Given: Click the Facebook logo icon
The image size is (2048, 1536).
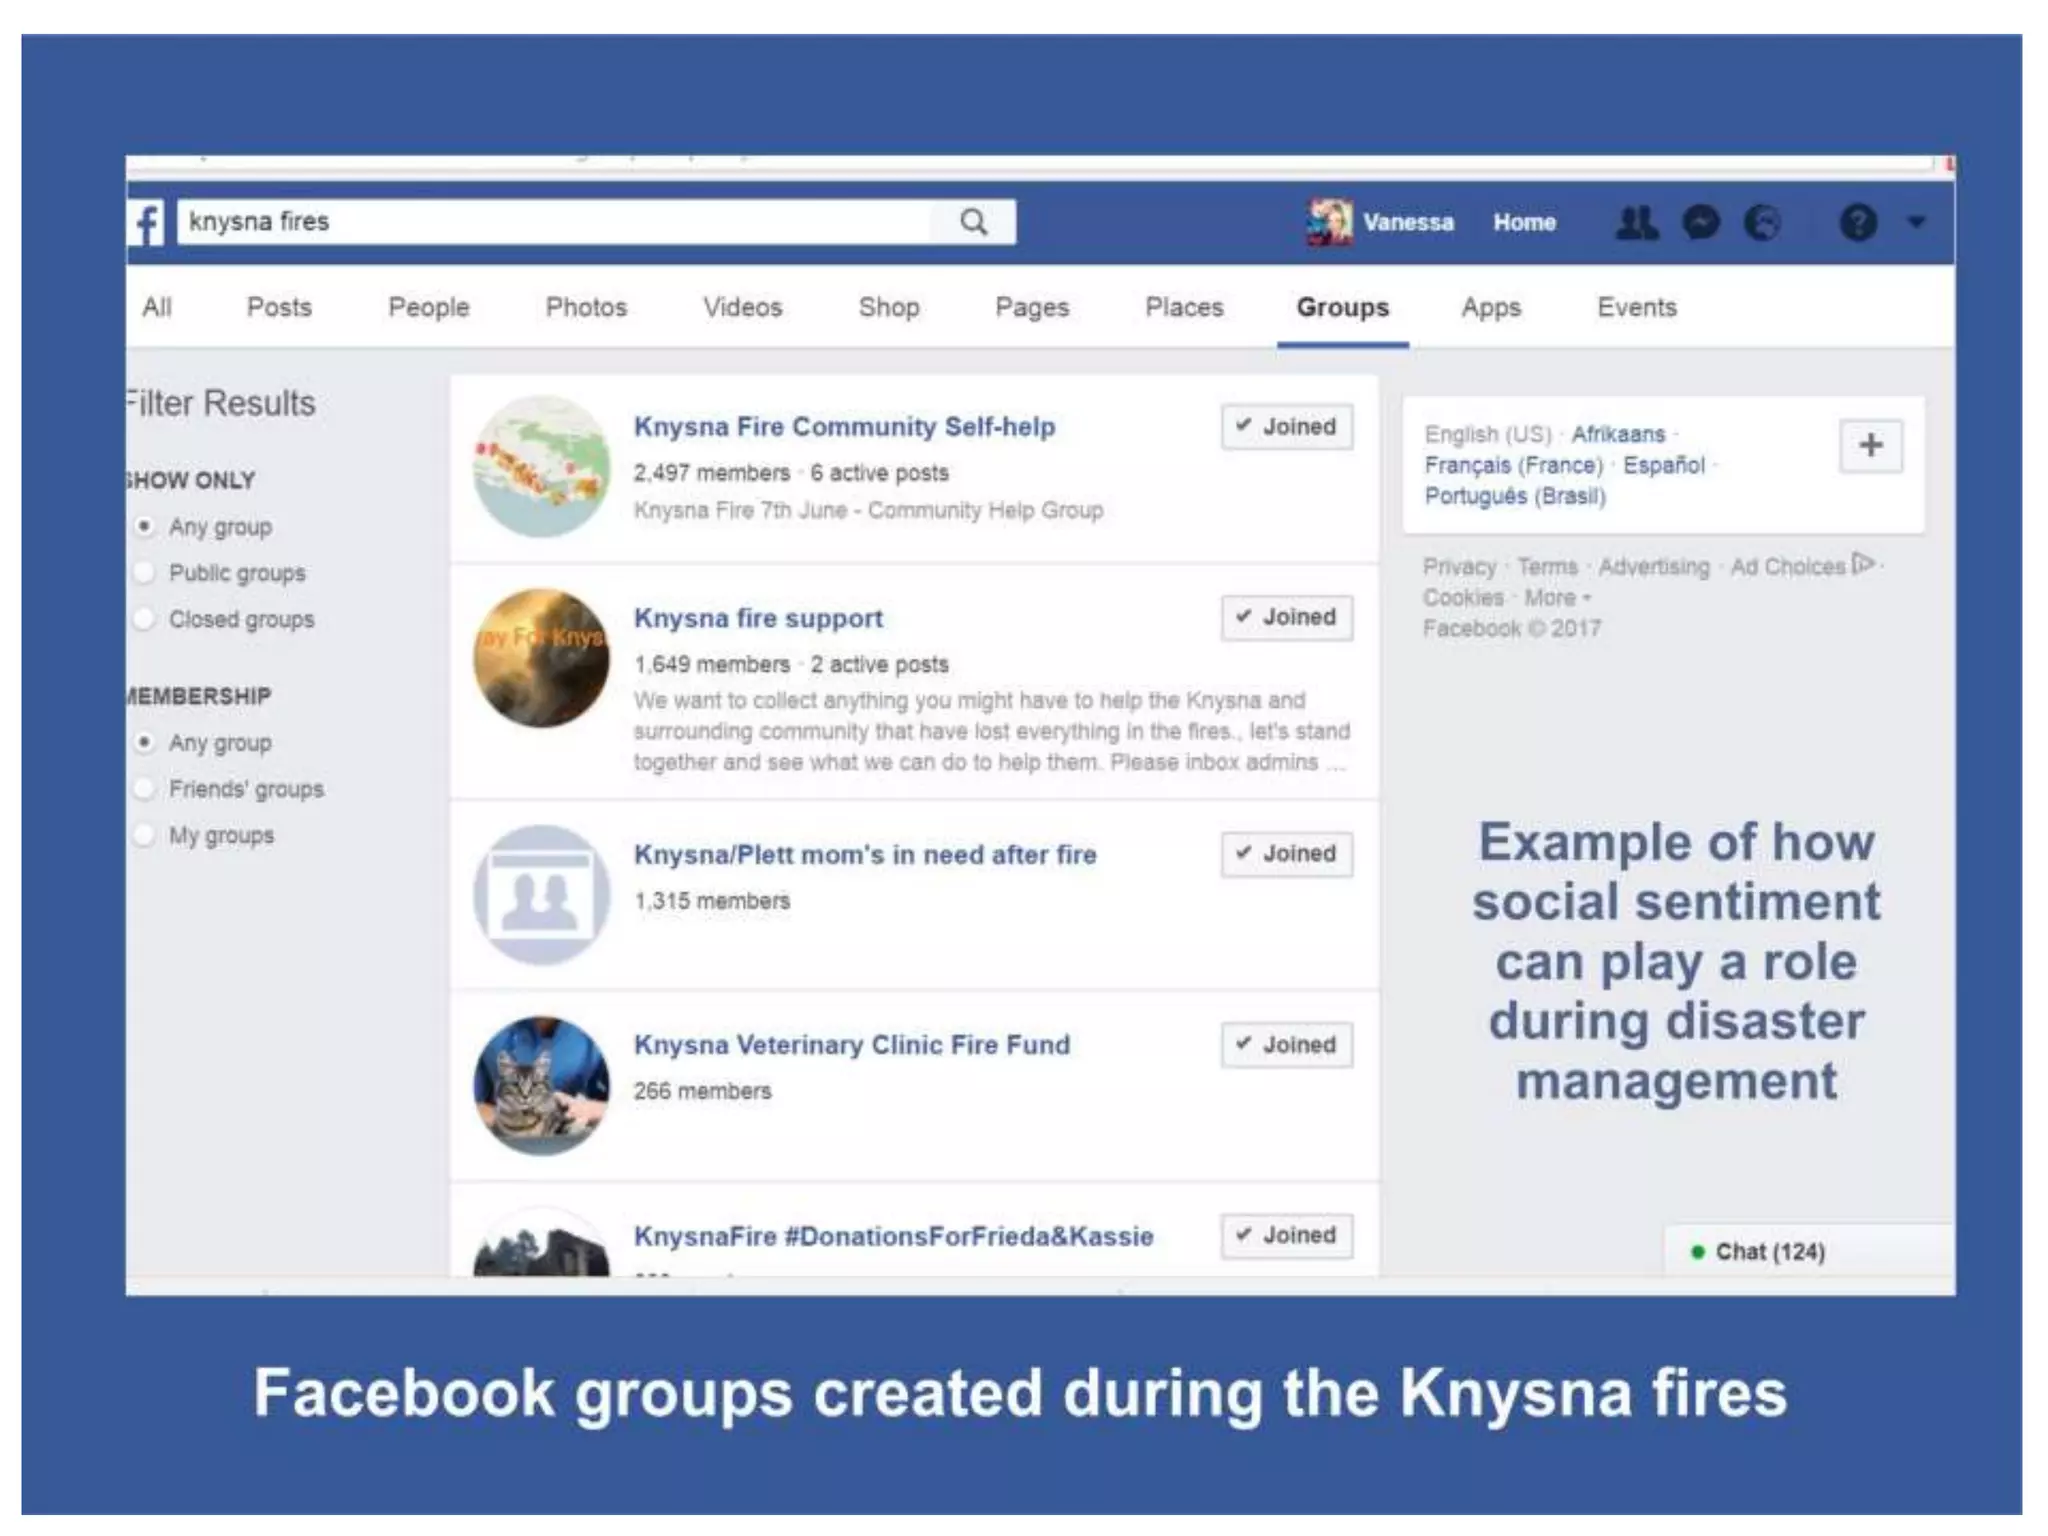Looking at the screenshot, I should pyautogui.click(x=147, y=222).
